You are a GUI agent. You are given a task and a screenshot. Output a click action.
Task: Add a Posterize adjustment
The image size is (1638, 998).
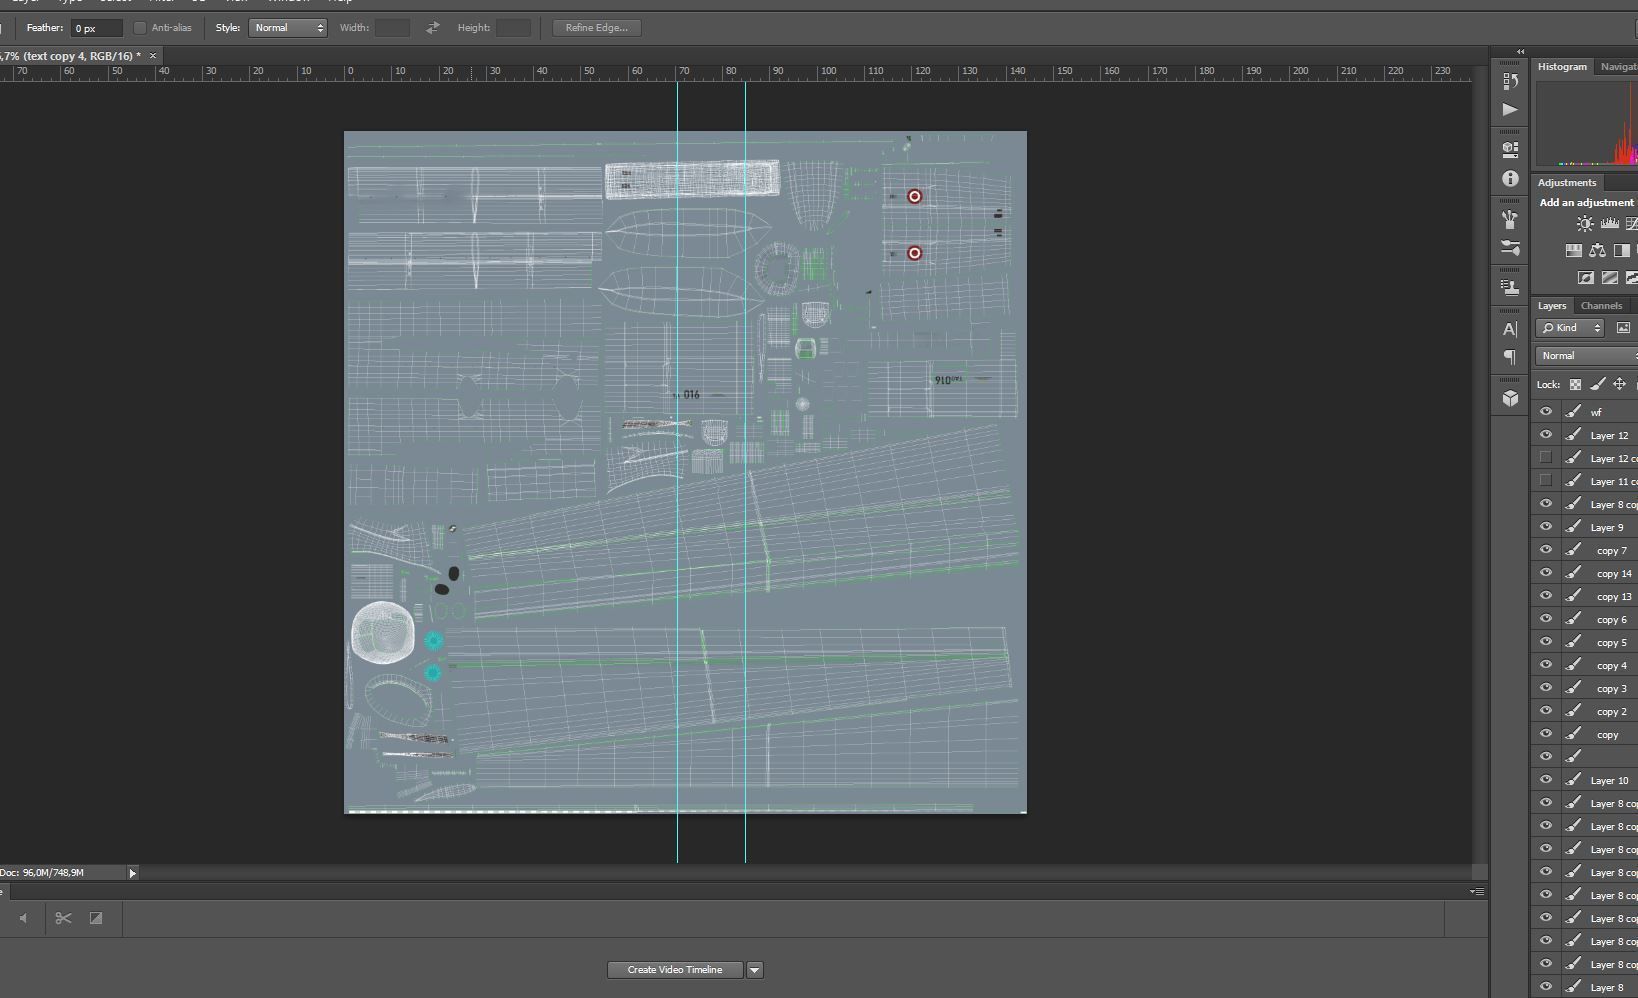1609,278
